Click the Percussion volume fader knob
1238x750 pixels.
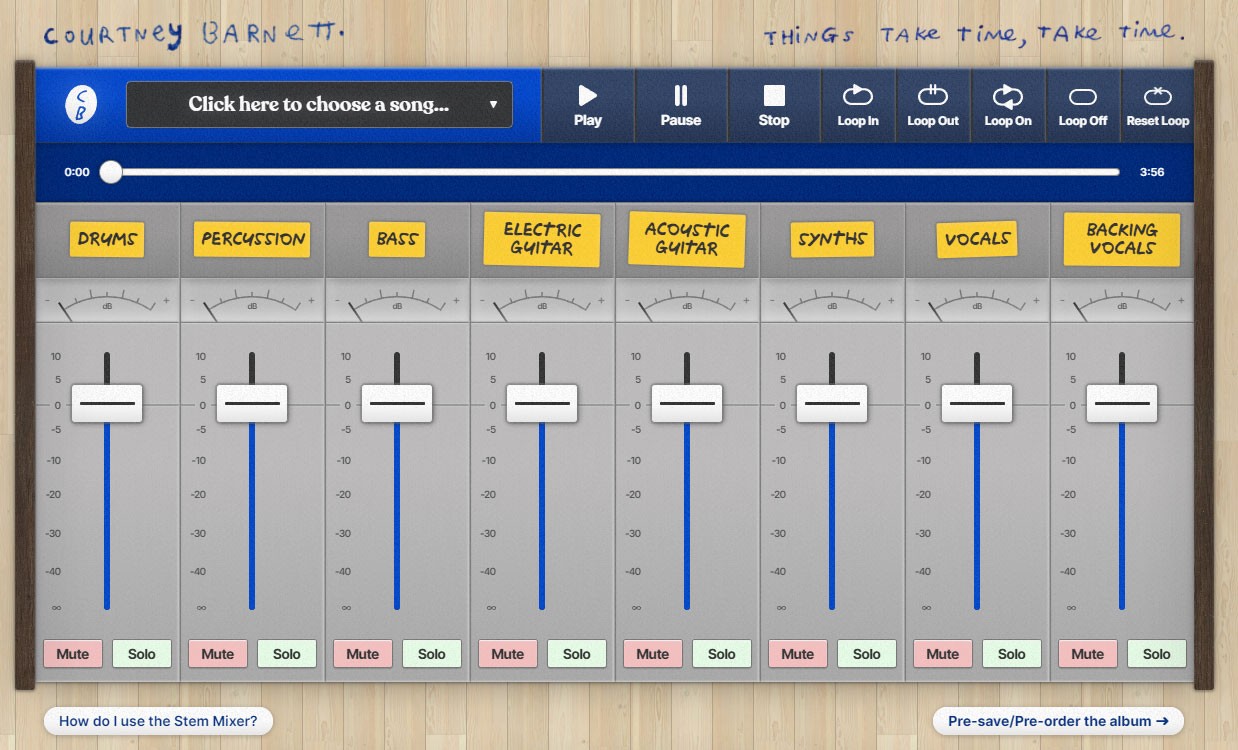pyautogui.click(x=252, y=404)
